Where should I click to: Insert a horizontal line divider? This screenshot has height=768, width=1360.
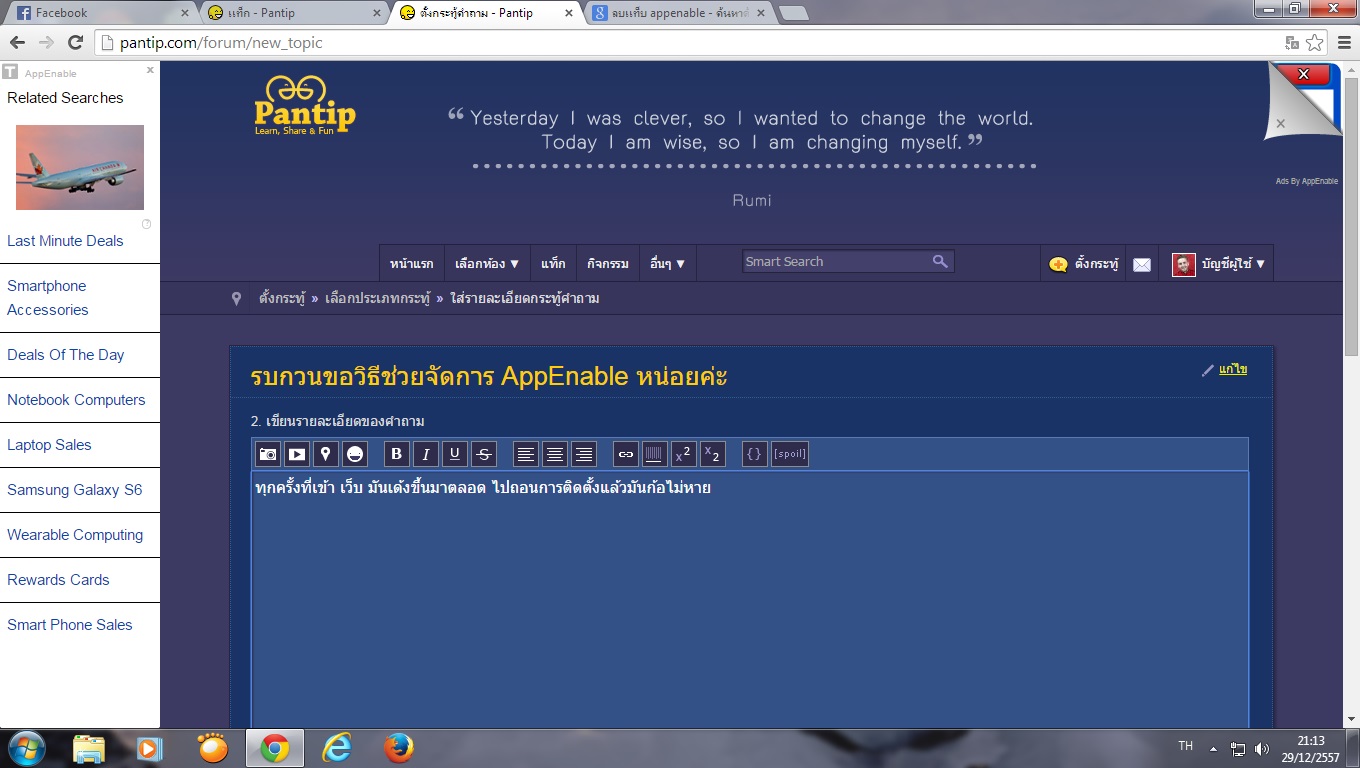click(655, 454)
